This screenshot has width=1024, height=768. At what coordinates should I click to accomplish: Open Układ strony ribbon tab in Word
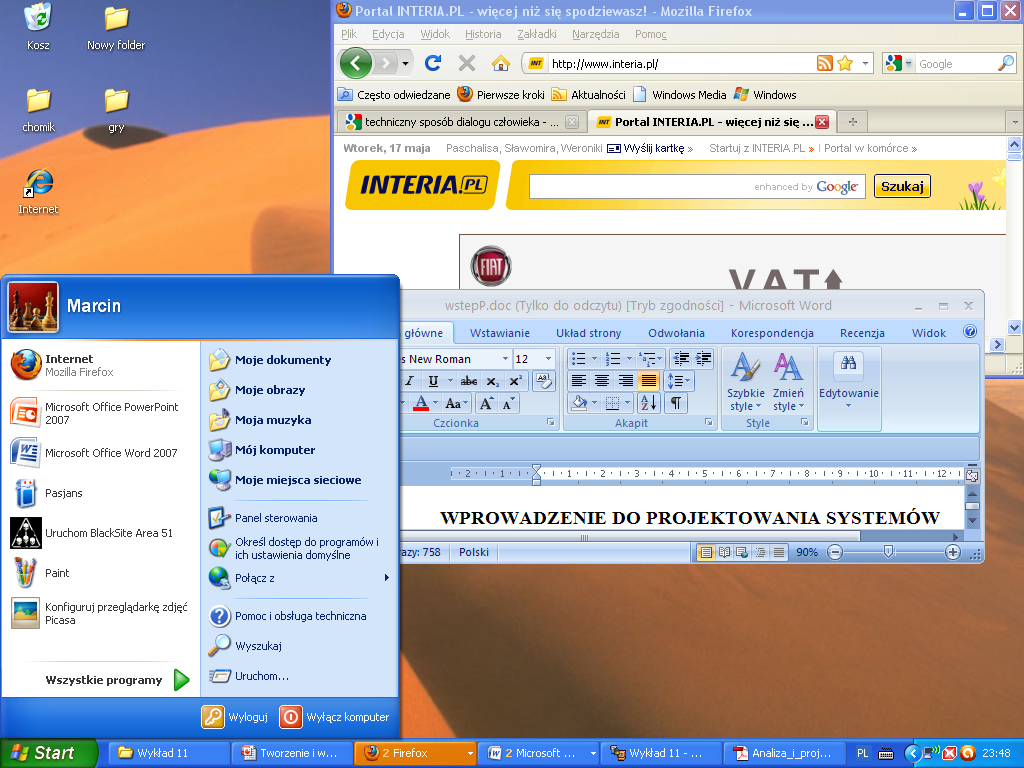click(588, 333)
